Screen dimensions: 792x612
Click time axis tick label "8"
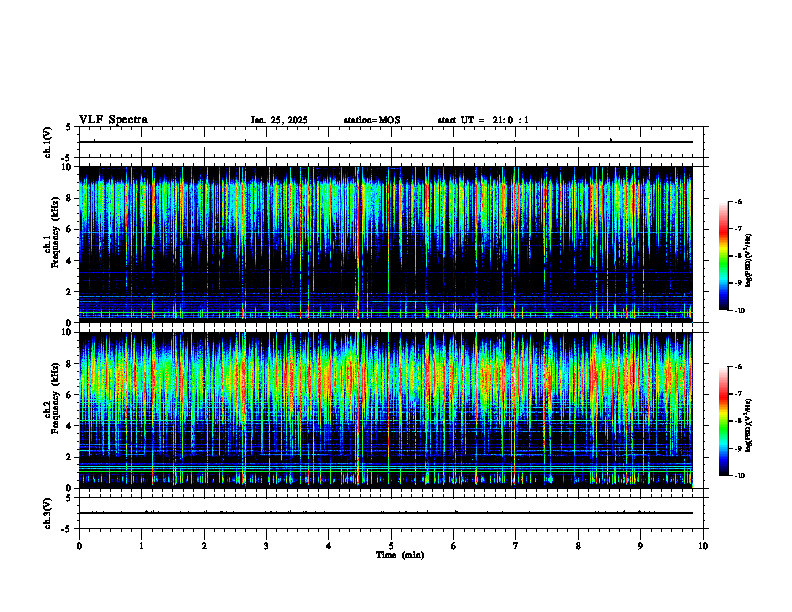(x=578, y=546)
